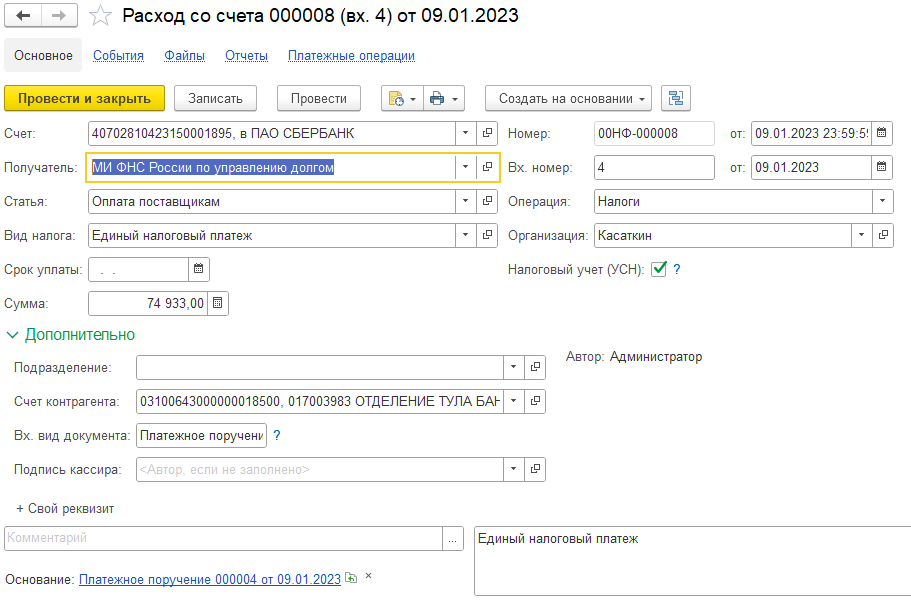This screenshot has height=605, width=911.
Task: Open the basis document via the green icon
Action: [x=351, y=578]
